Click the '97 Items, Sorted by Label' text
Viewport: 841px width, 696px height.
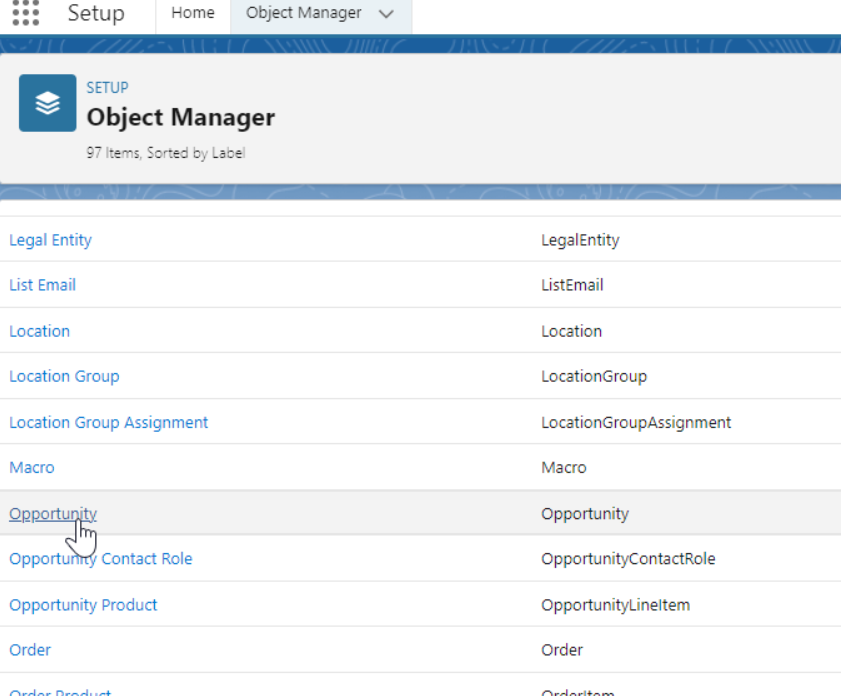tap(166, 153)
